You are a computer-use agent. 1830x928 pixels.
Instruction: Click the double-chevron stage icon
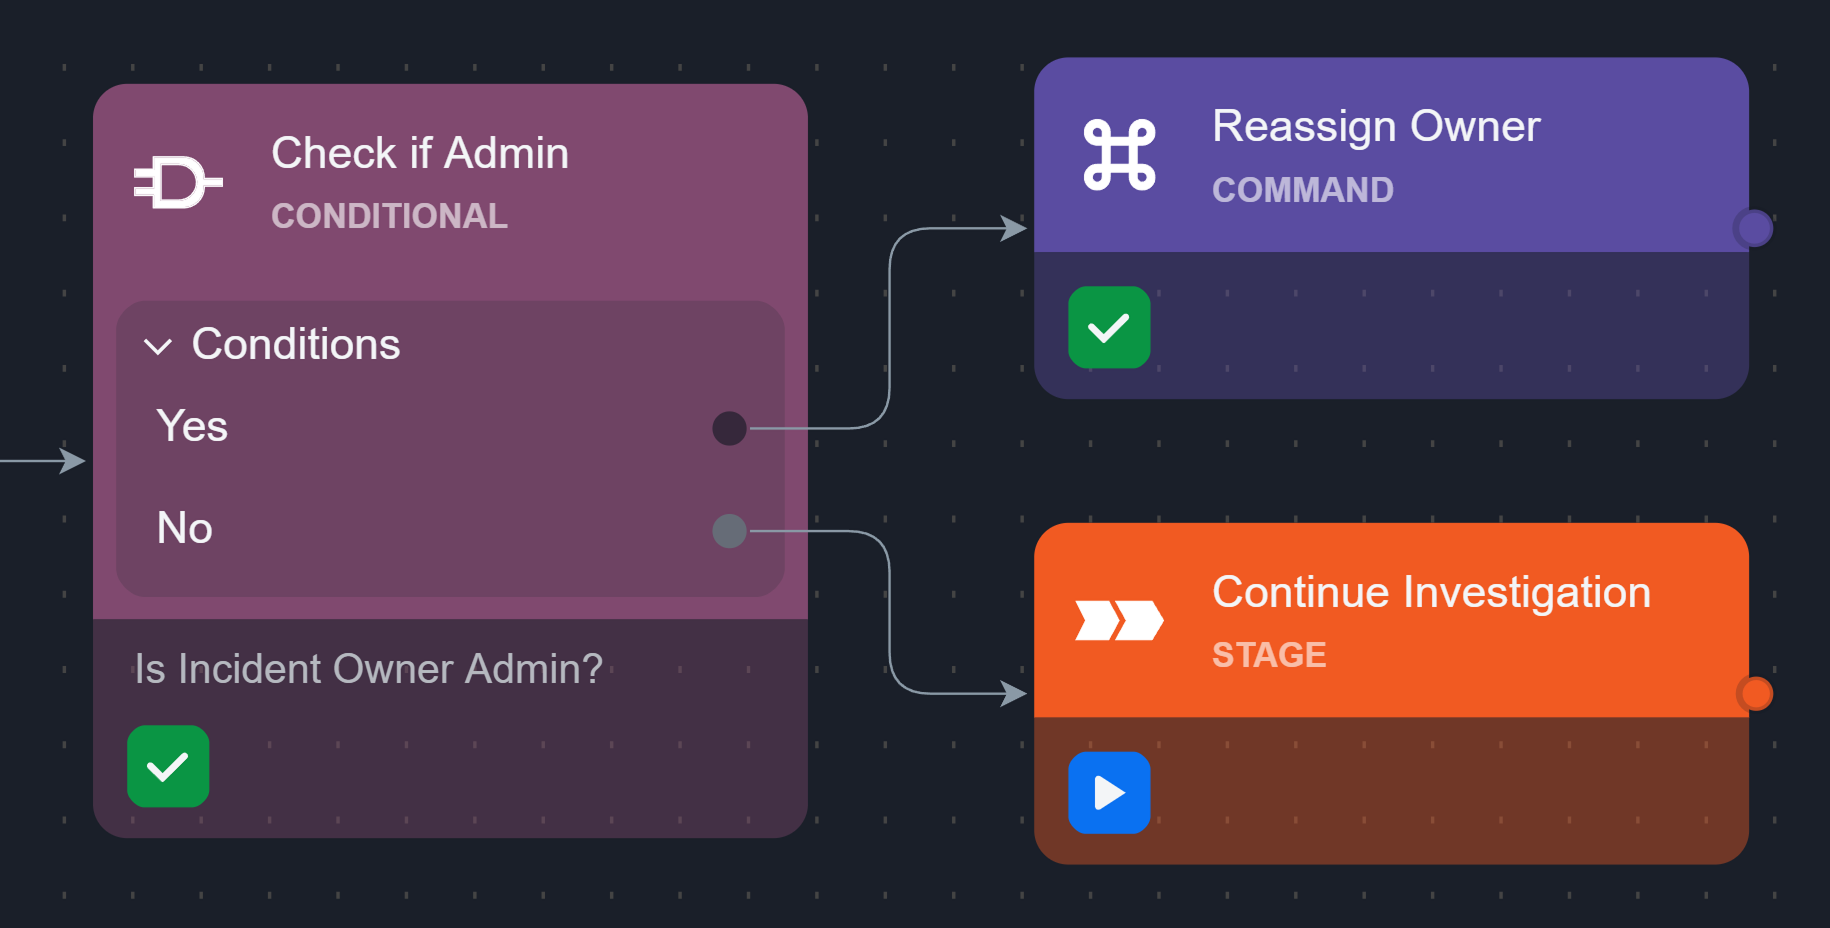pyautogui.click(x=1119, y=620)
